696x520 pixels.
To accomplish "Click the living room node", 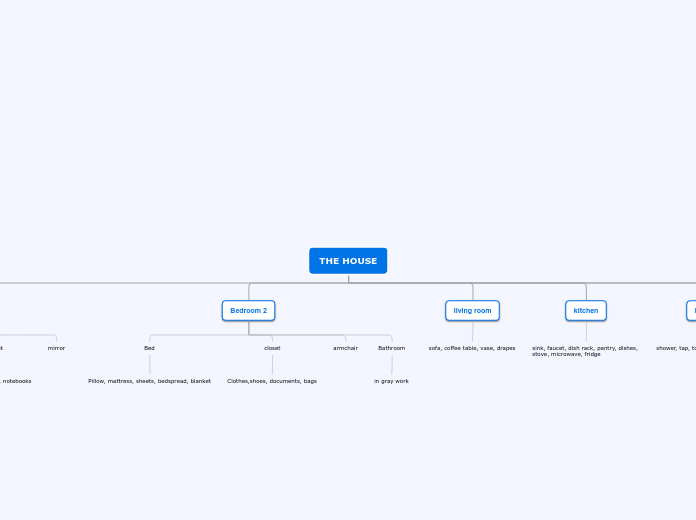I will [472, 311].
